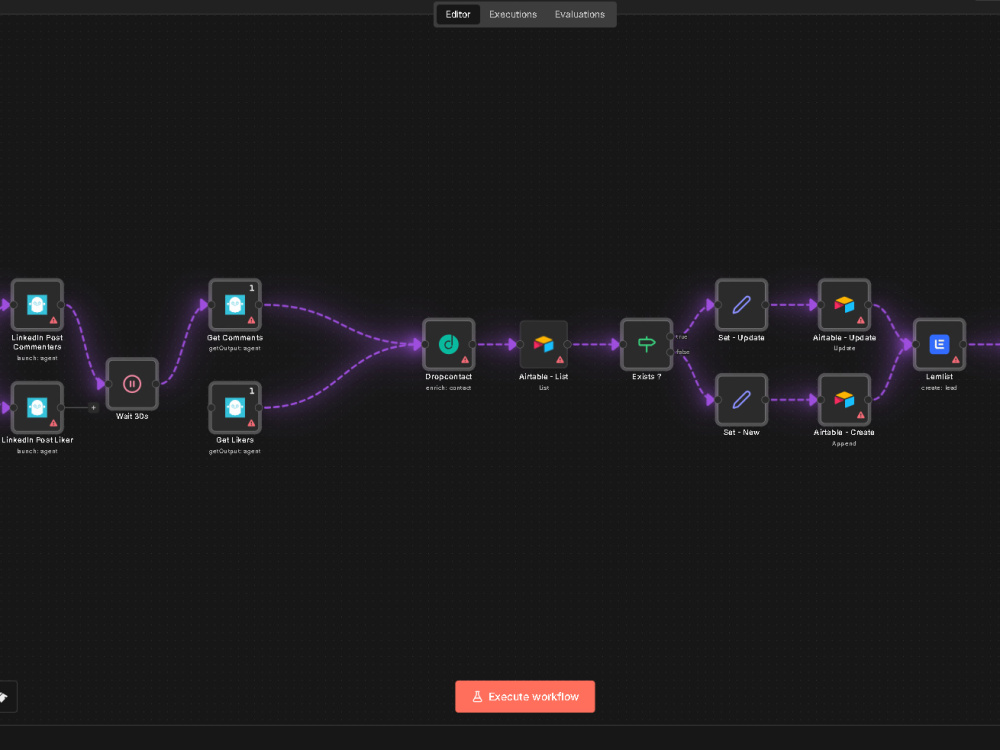Switch to the Editor tab

click(x=458, y=14)
